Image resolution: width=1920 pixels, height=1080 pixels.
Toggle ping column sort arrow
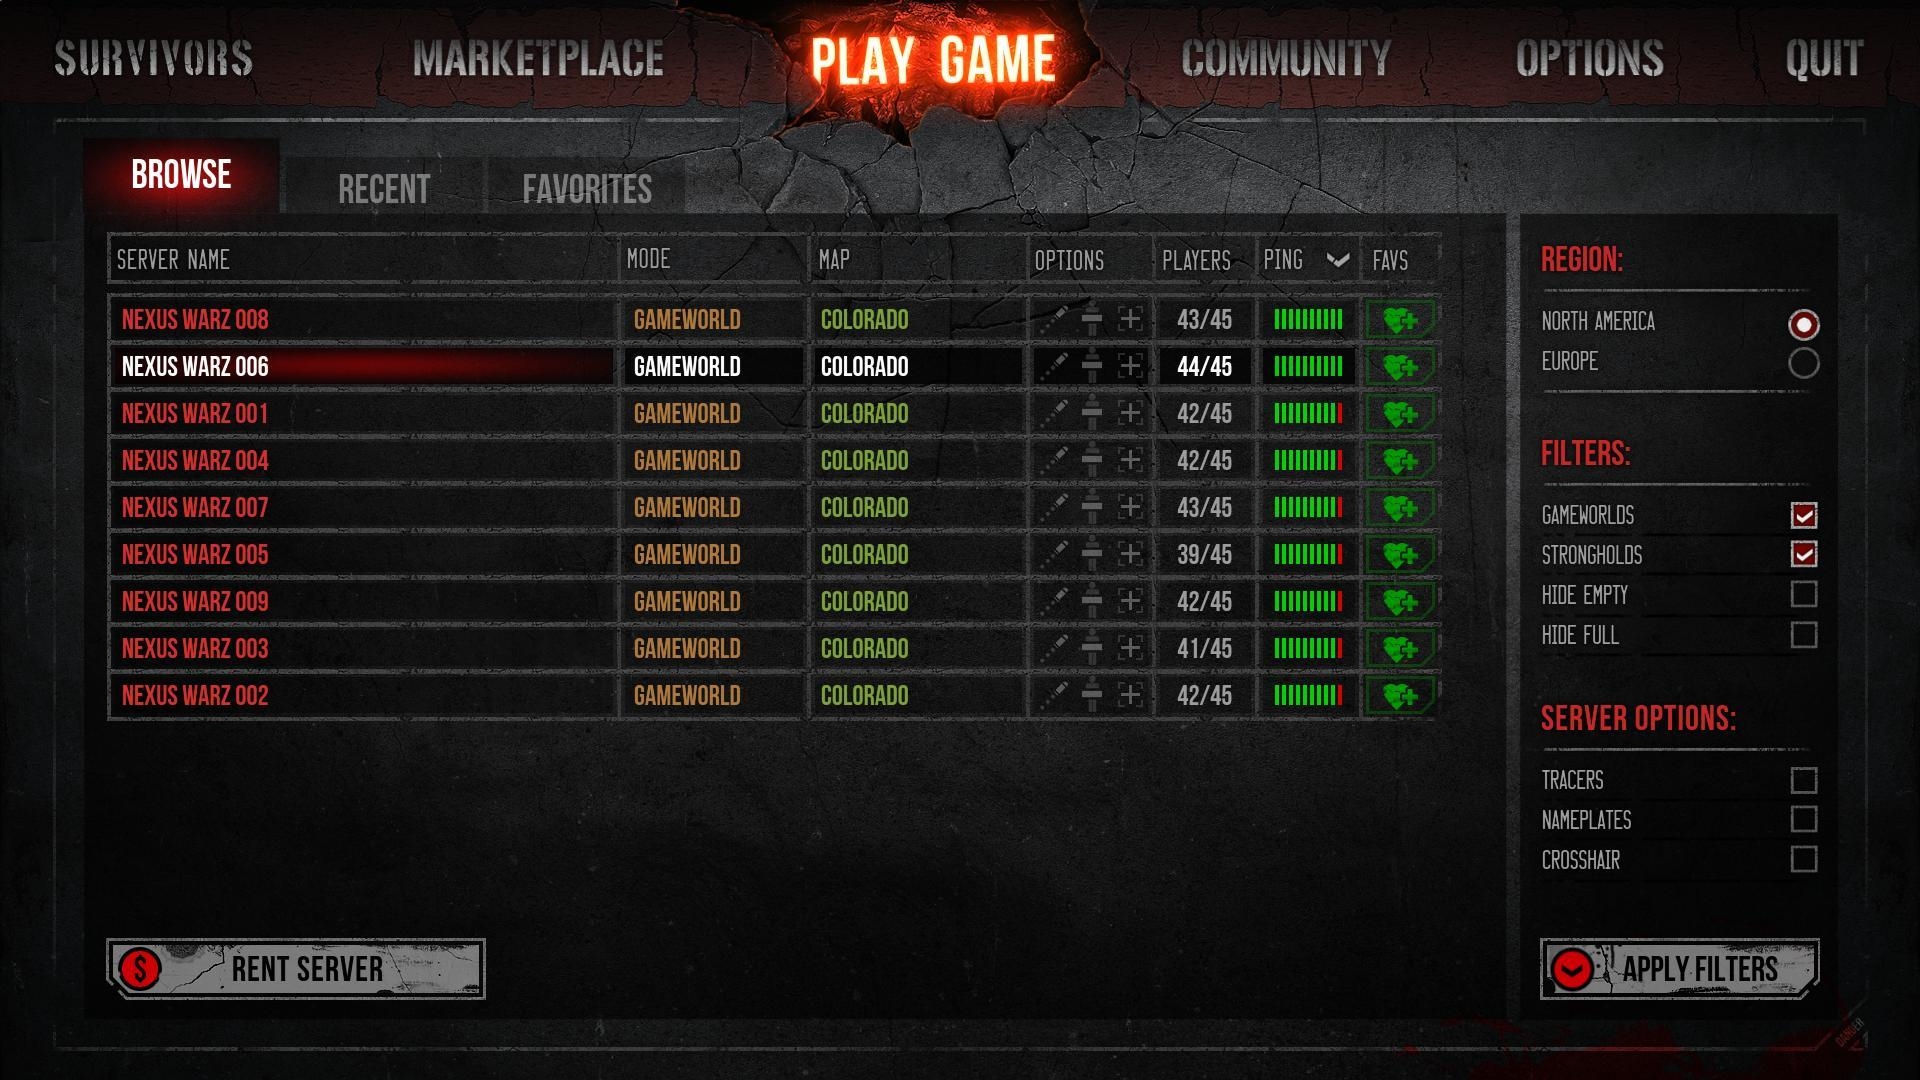[x=1338, y=261]
